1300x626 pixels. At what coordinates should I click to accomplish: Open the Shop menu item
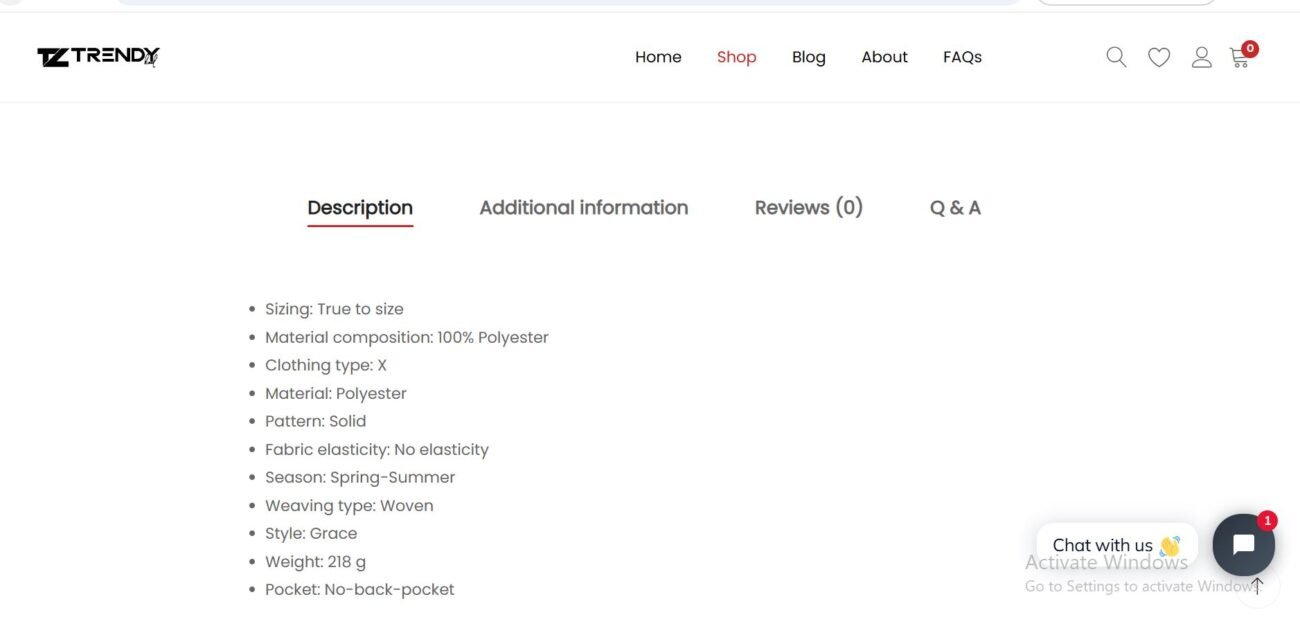(x=736, y=57)
